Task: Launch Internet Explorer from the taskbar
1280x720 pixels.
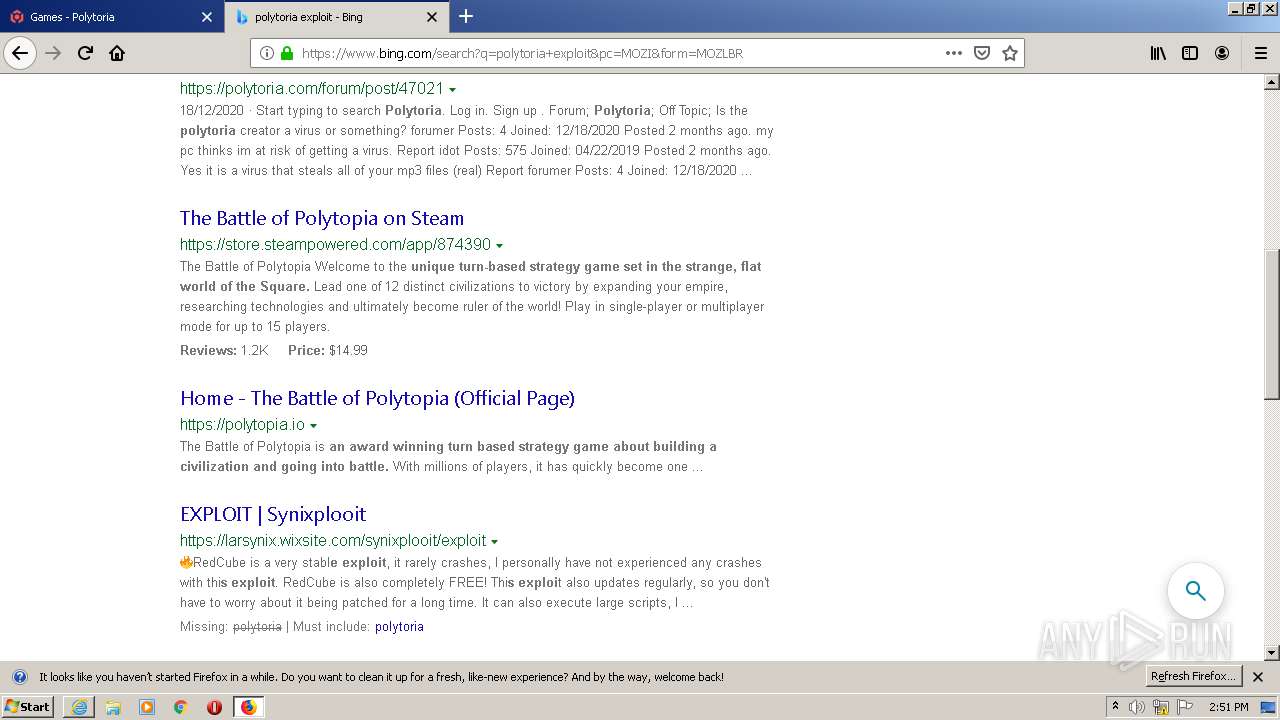Action: tap(79, 707)
